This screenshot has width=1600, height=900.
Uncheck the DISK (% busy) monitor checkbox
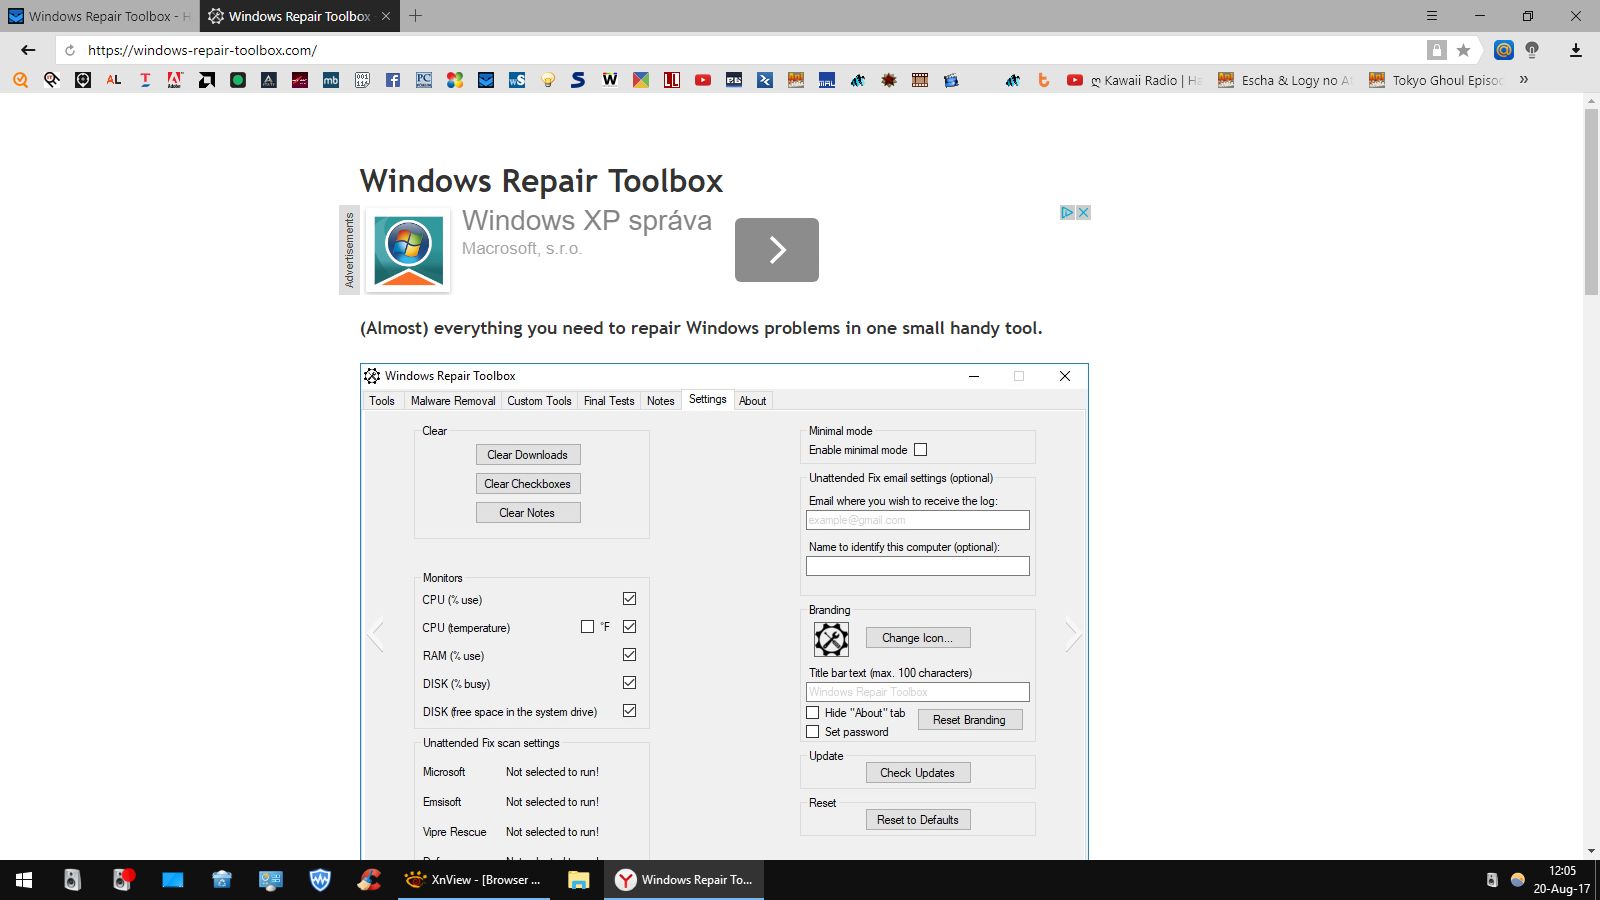630,683
